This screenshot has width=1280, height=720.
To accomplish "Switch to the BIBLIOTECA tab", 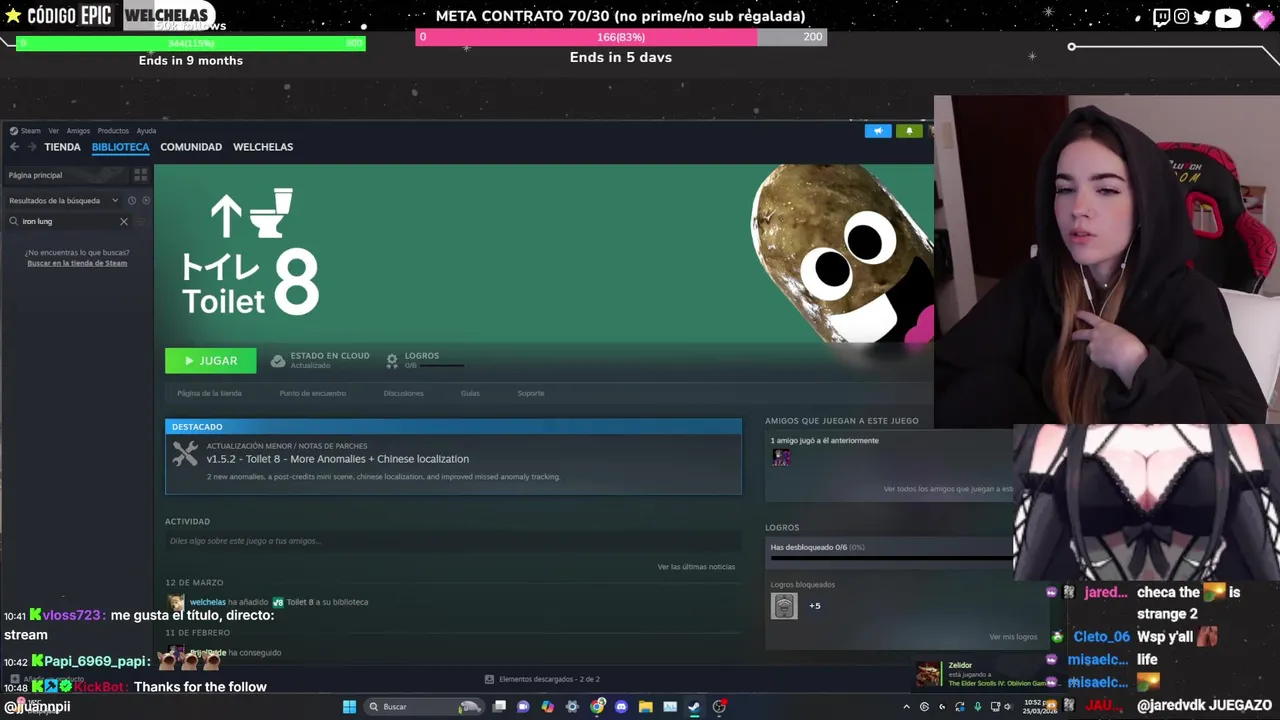I will point(120,147).
